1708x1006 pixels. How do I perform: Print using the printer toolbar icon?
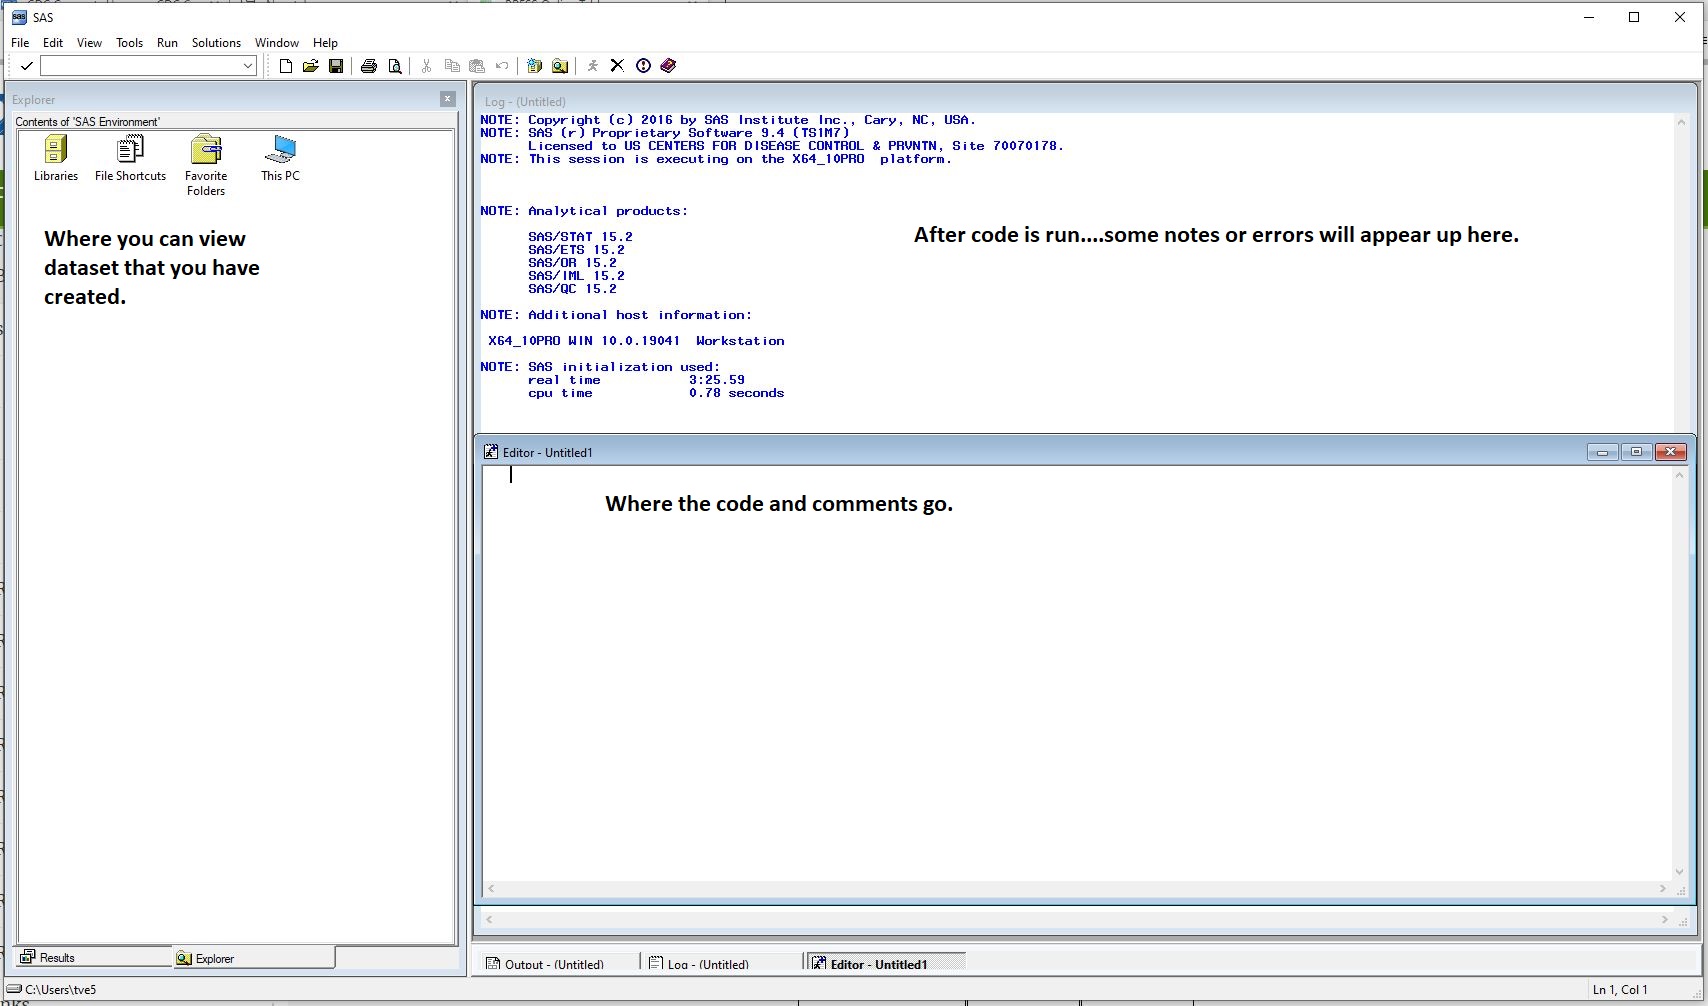369,66
